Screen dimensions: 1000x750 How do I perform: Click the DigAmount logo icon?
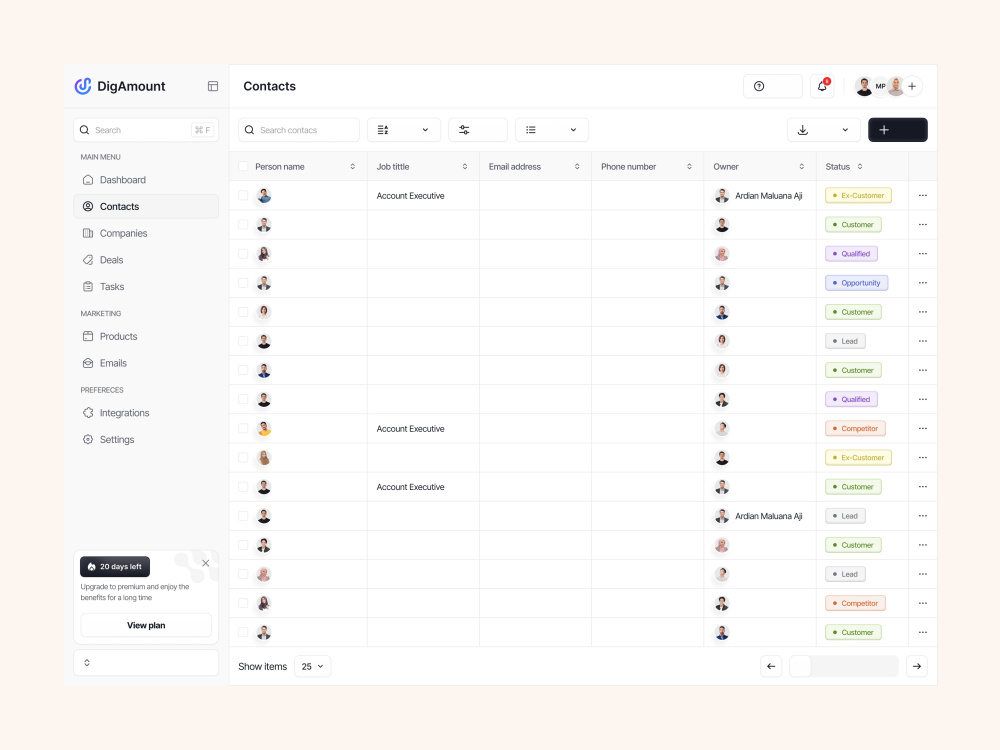coord(83,86)
